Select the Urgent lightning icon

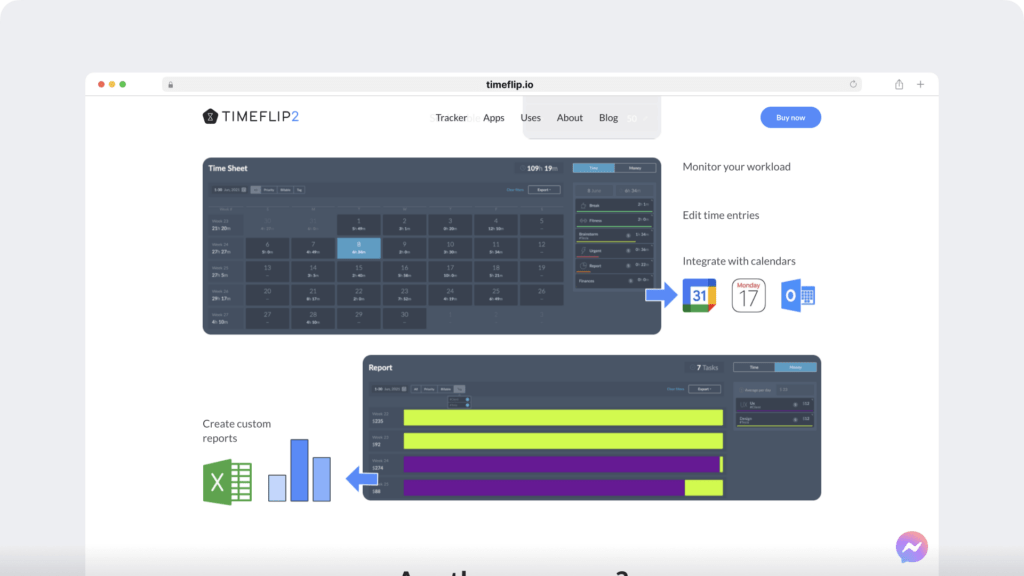(x=584, y=250)
